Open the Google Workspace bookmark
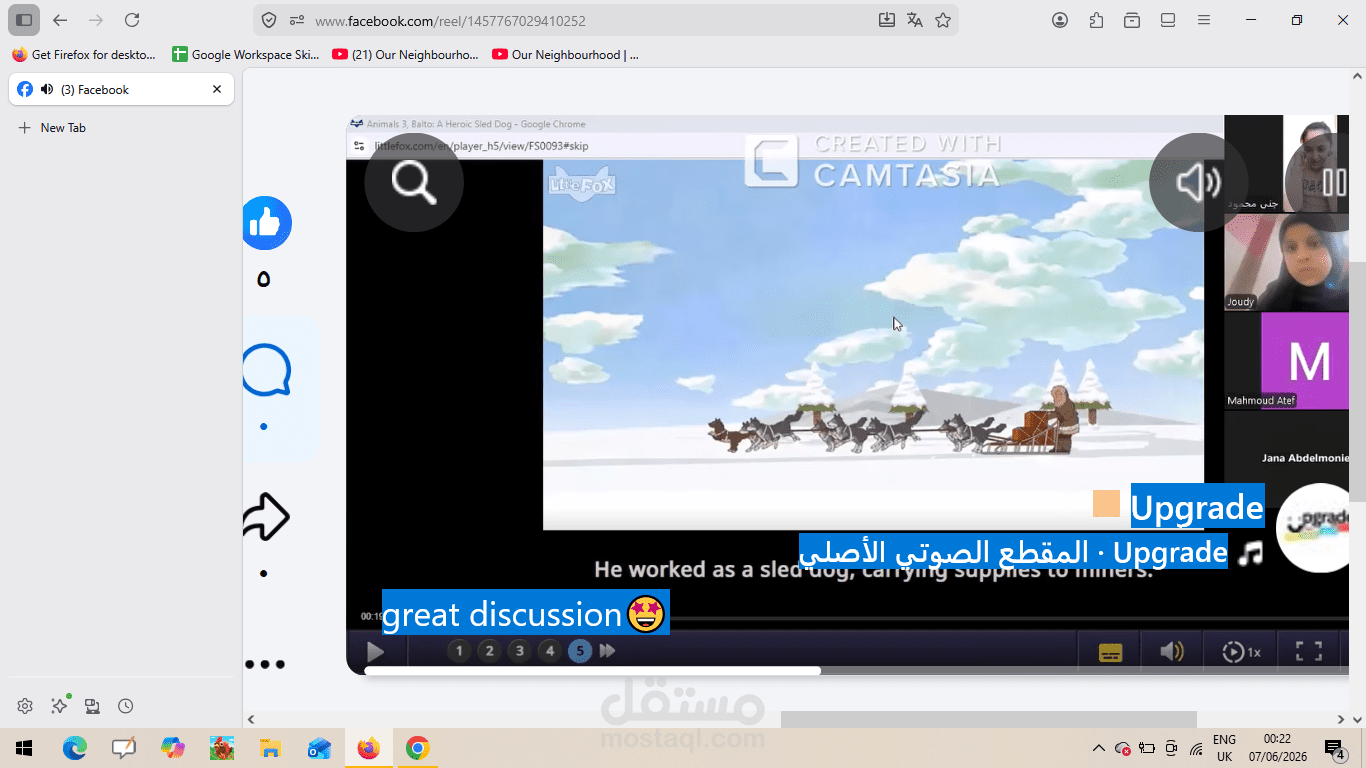The image size is (1366, 768). pyautogui.click(x=246, y=55)
